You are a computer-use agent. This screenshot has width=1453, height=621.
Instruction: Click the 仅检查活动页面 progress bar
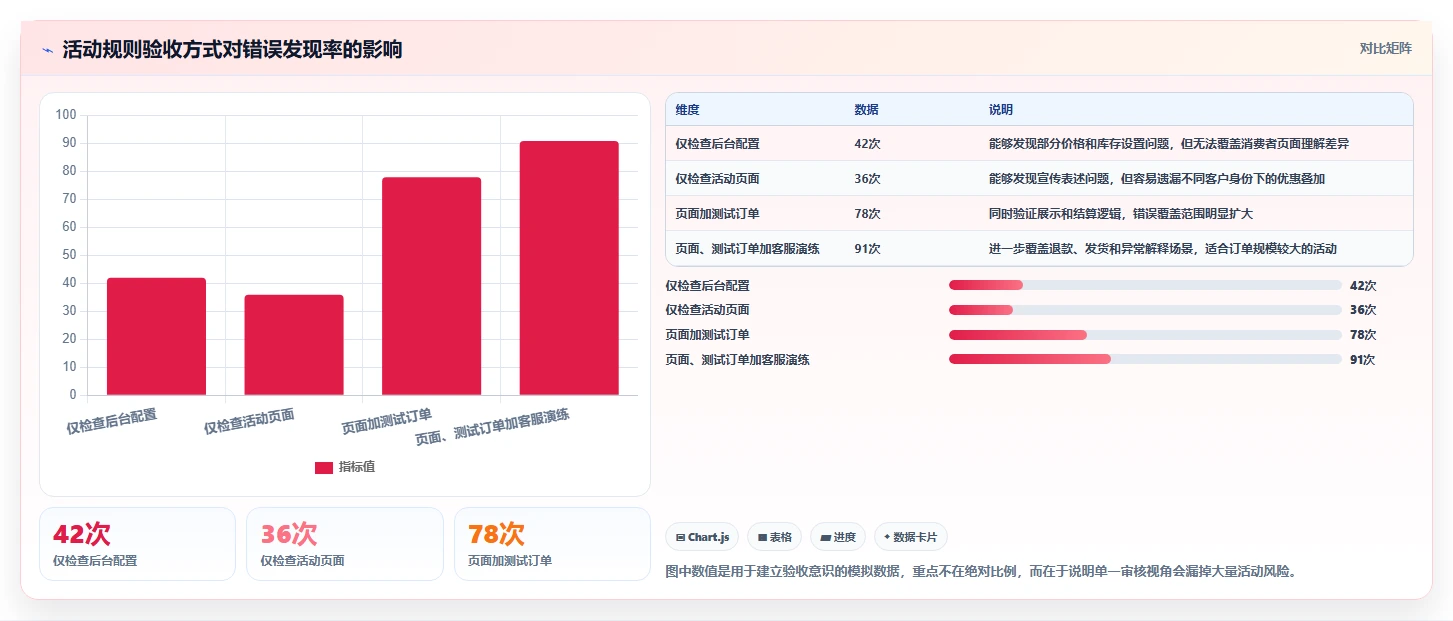pos(1145,310)
